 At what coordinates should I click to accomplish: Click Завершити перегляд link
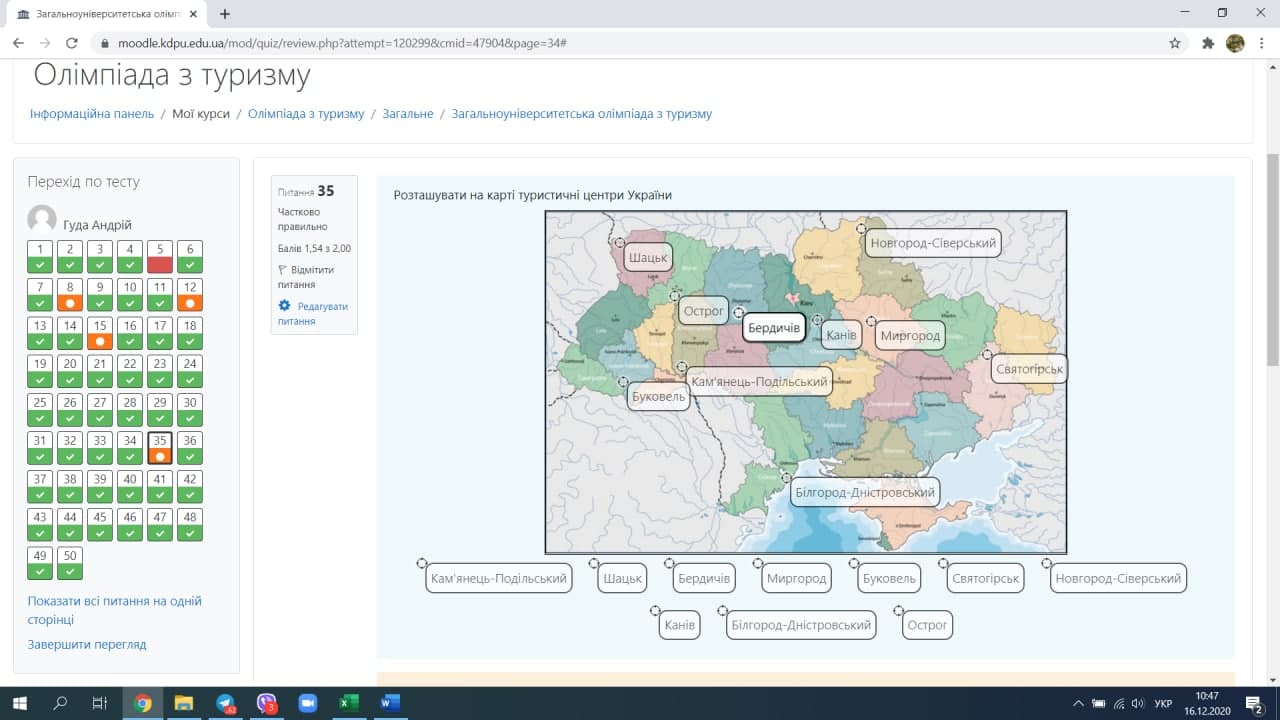click(87, 645)
